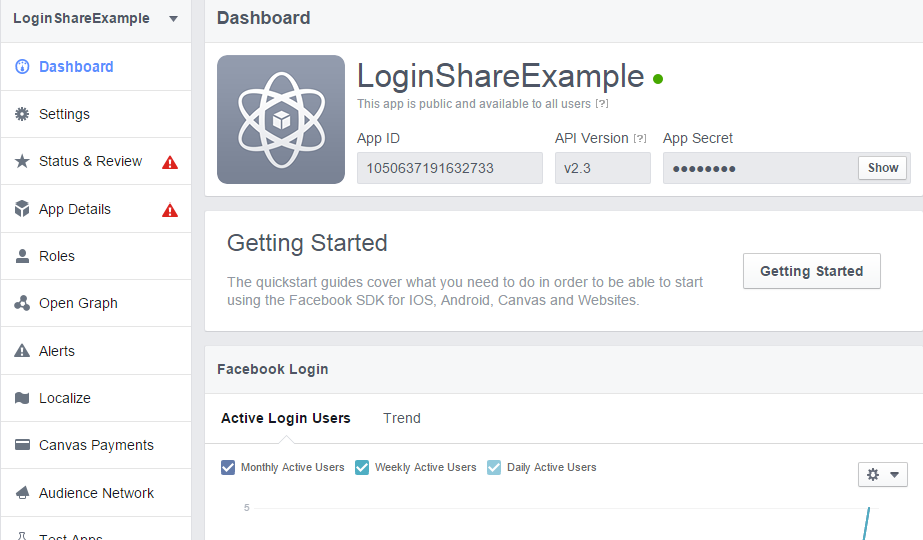Open Dashboard in the sidebar
The image size is (923, 540).
[96, 67]
